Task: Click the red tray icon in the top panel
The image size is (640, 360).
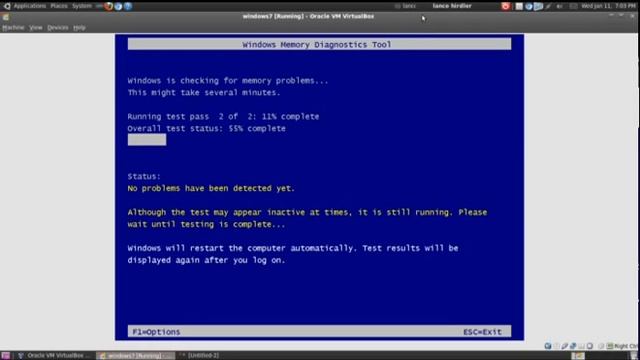Action: pyautogui.click(x=505, y=6)
